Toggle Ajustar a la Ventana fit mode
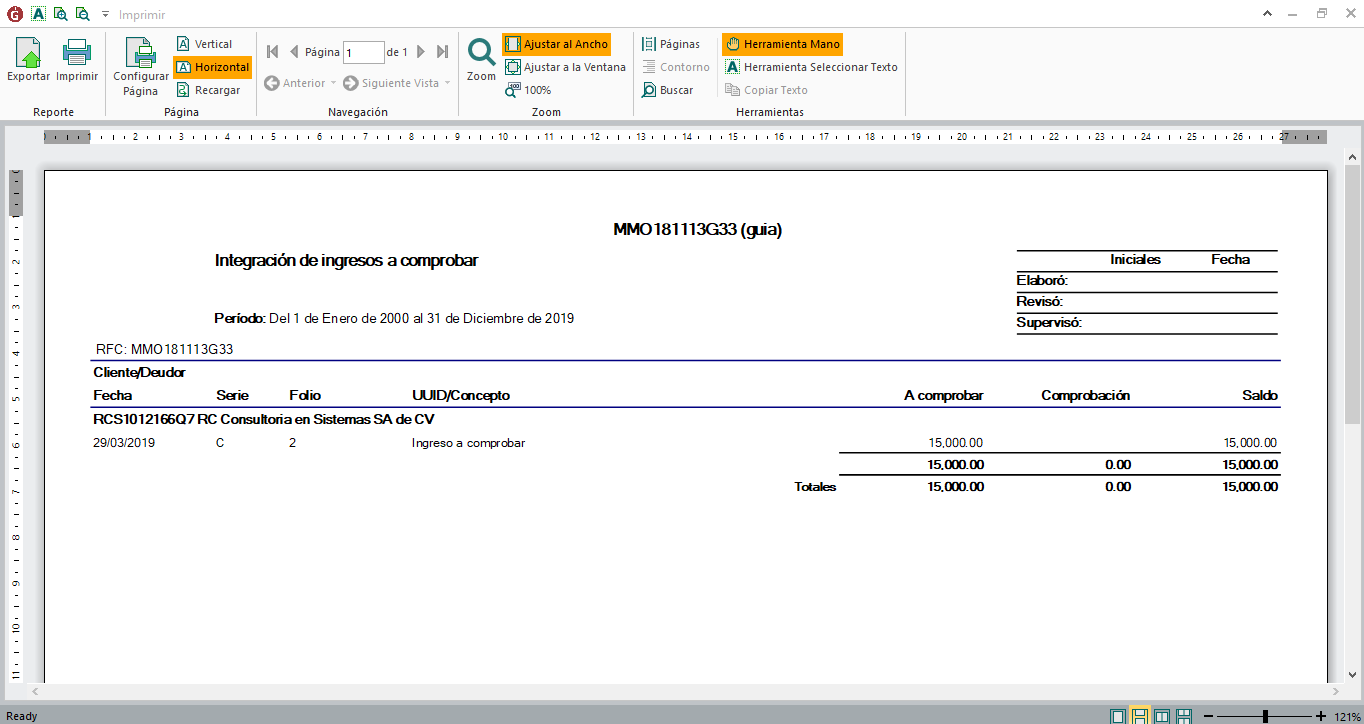This screenshot has width=1364, height=724. coord(565,67)
